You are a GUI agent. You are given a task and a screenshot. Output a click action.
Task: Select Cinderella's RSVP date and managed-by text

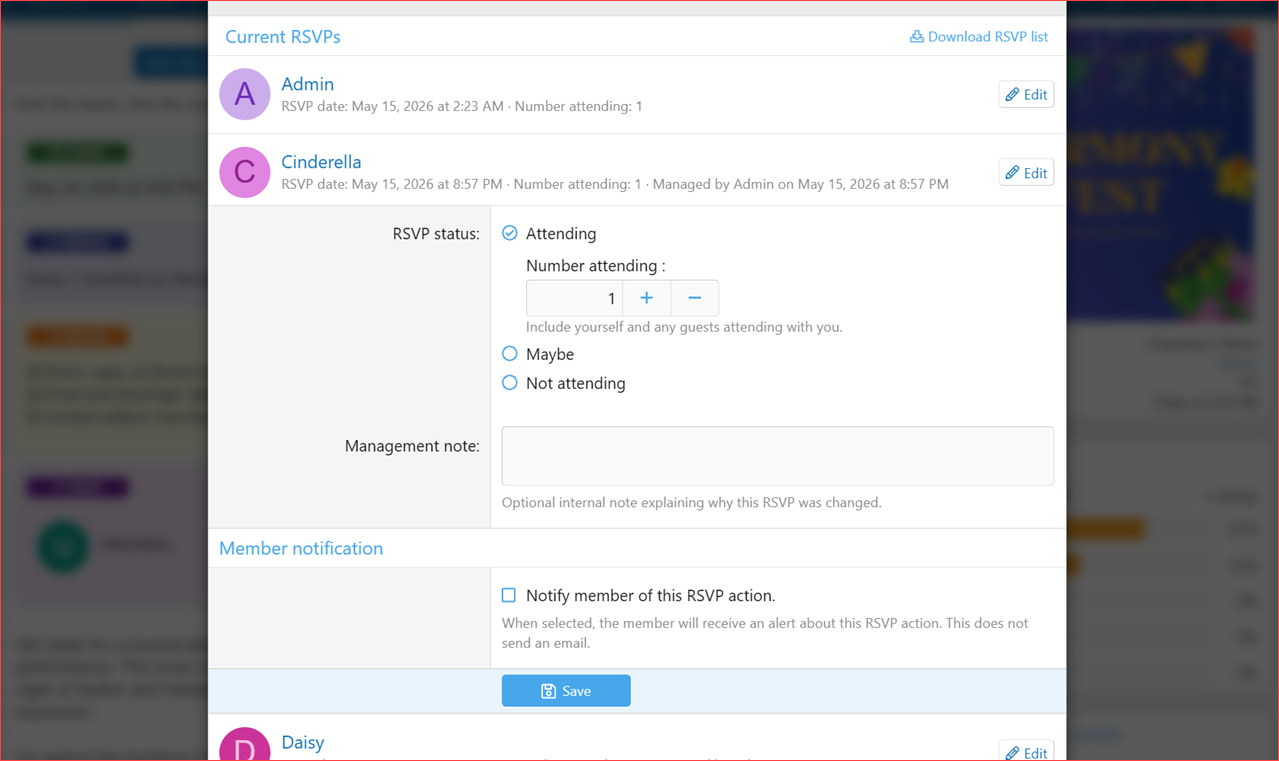615,184
